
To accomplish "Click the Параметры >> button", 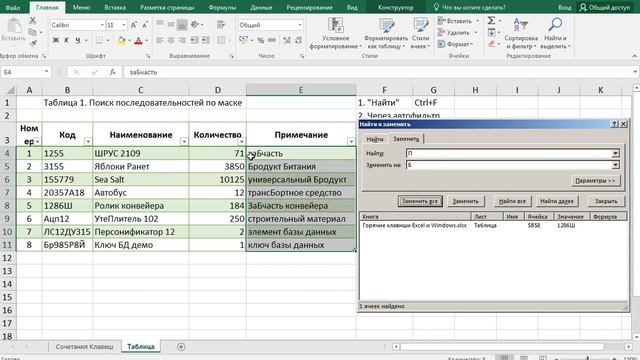I will point(595,181).
